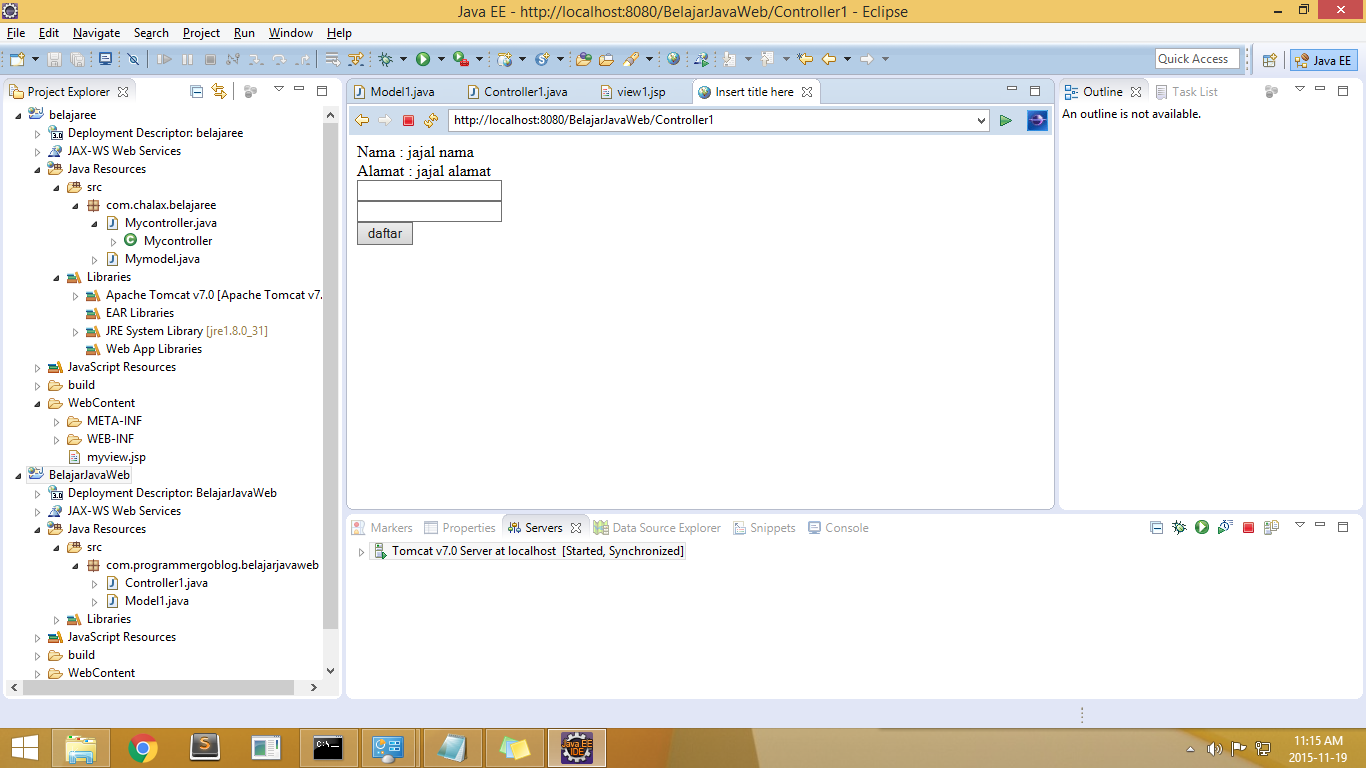
Task: Expand the Deployment Descriptor: belajaree node
Action: click(38, 133)
